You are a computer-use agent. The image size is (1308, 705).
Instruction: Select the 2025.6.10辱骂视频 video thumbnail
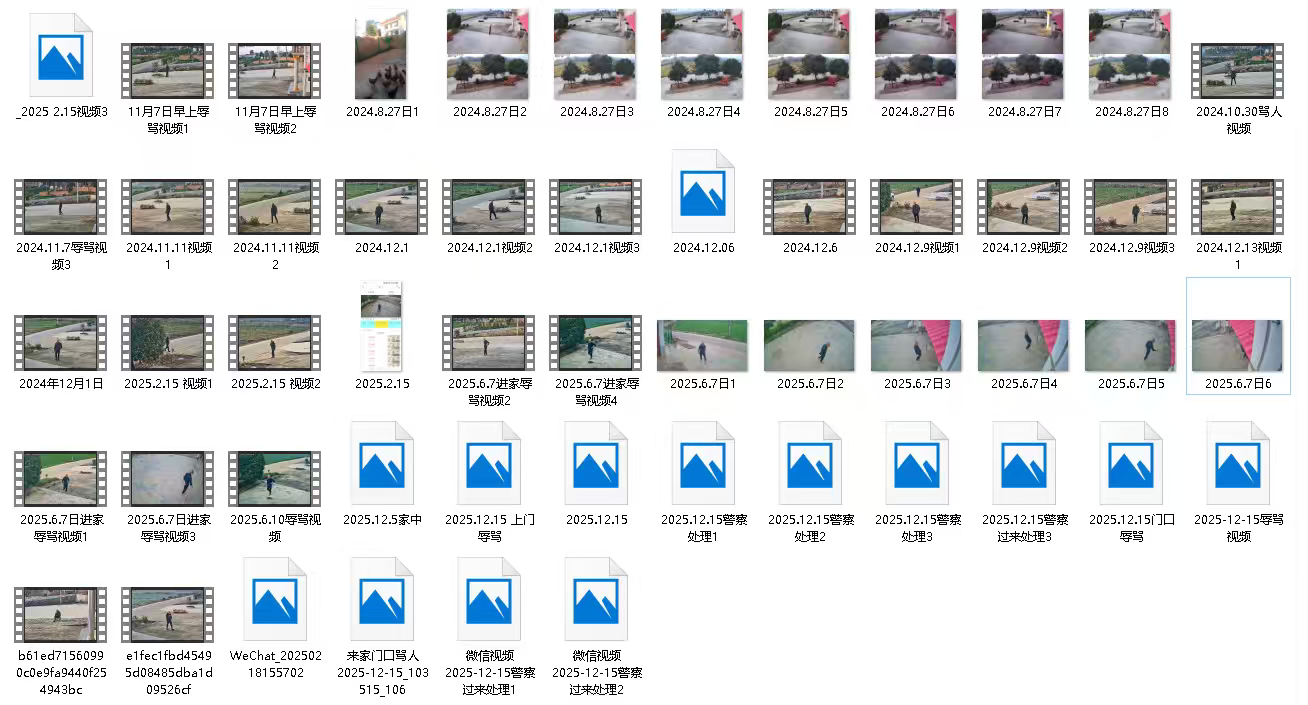275,479
